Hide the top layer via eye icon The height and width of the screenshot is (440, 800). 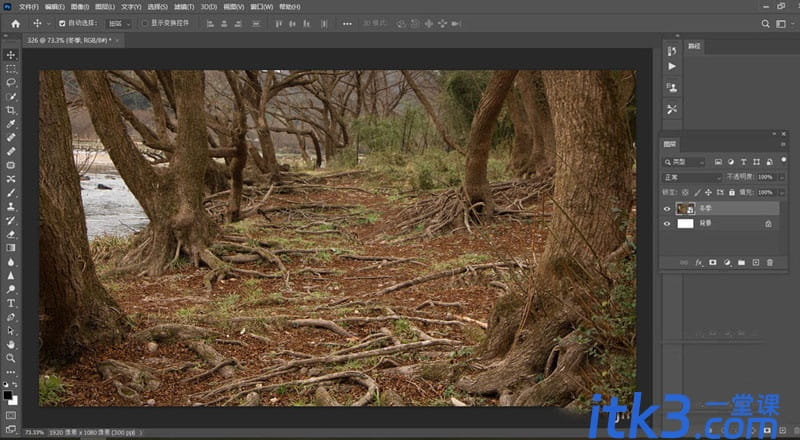click(x=667, y=209)
